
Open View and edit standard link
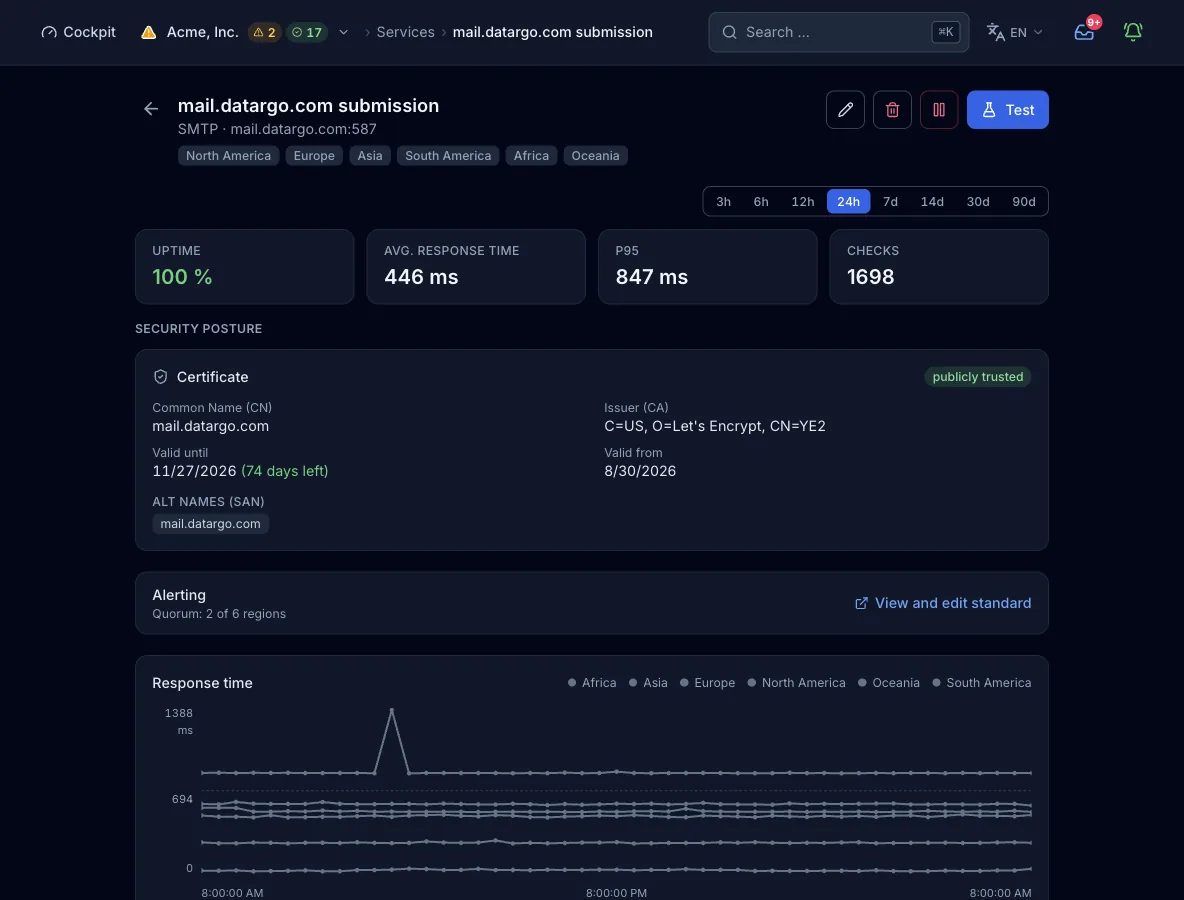[943, 603]
